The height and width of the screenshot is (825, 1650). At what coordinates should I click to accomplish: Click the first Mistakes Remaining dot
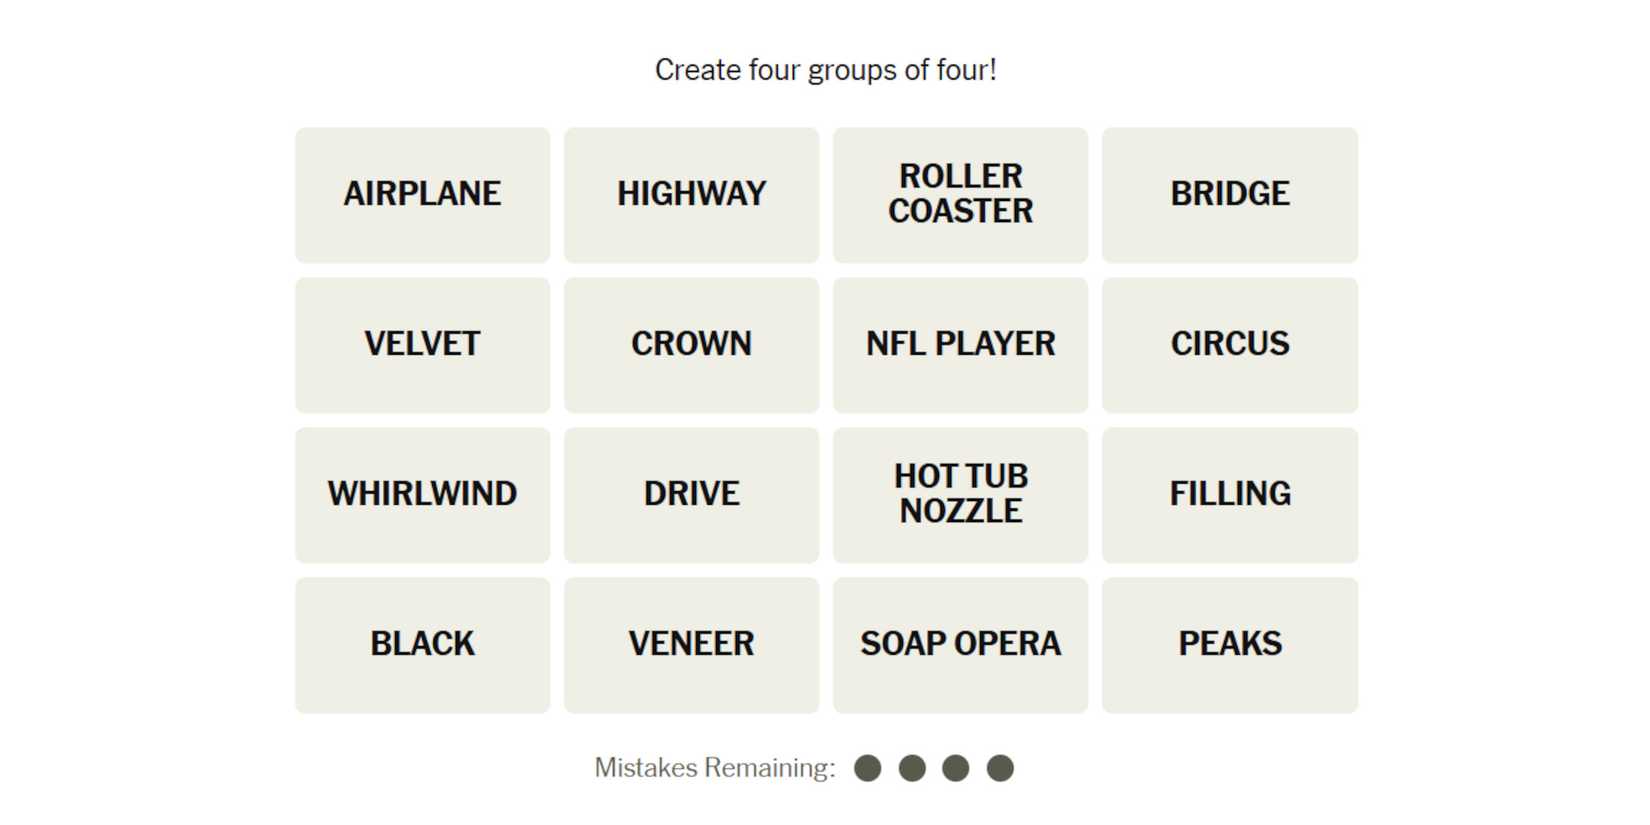(868, 768)
